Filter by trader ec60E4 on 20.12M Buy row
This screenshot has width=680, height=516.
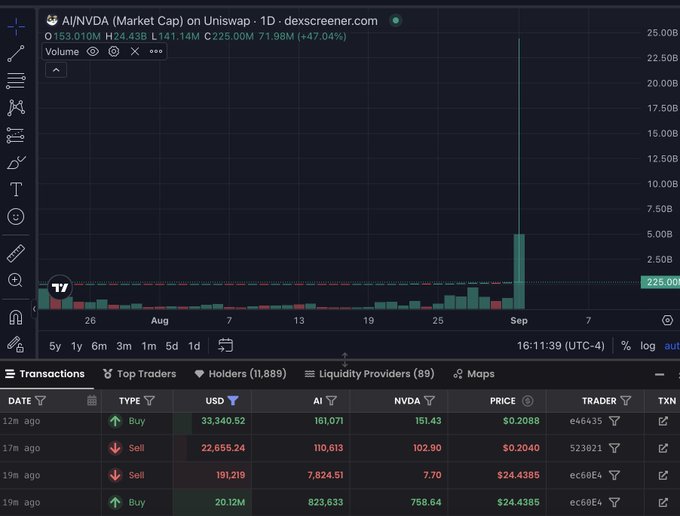614,502
